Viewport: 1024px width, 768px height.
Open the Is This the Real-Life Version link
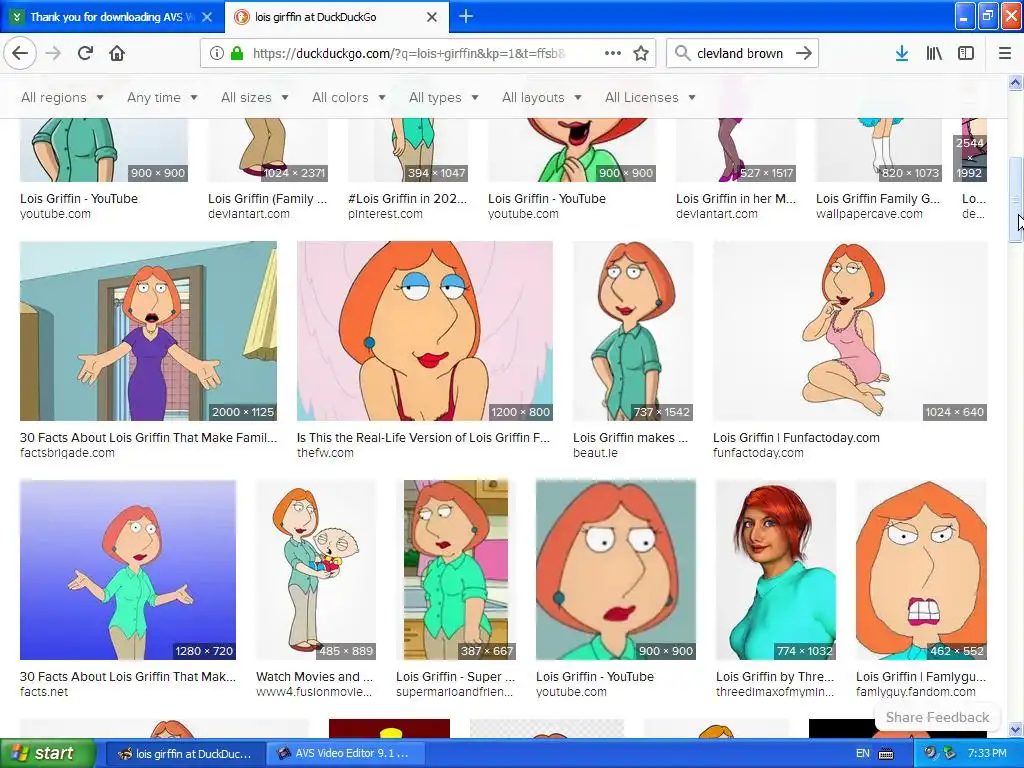point(423,438)
